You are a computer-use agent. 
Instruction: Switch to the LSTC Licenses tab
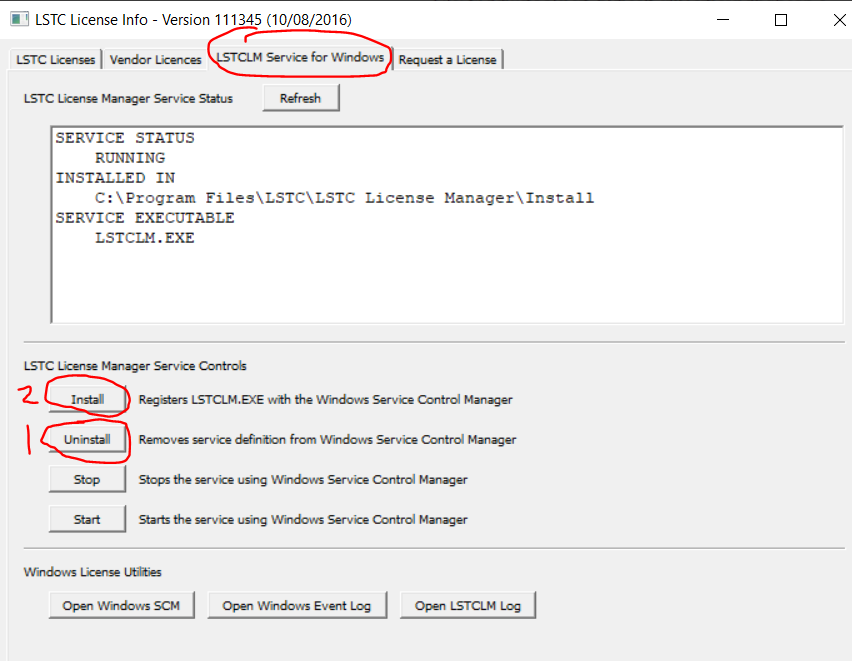55,59
